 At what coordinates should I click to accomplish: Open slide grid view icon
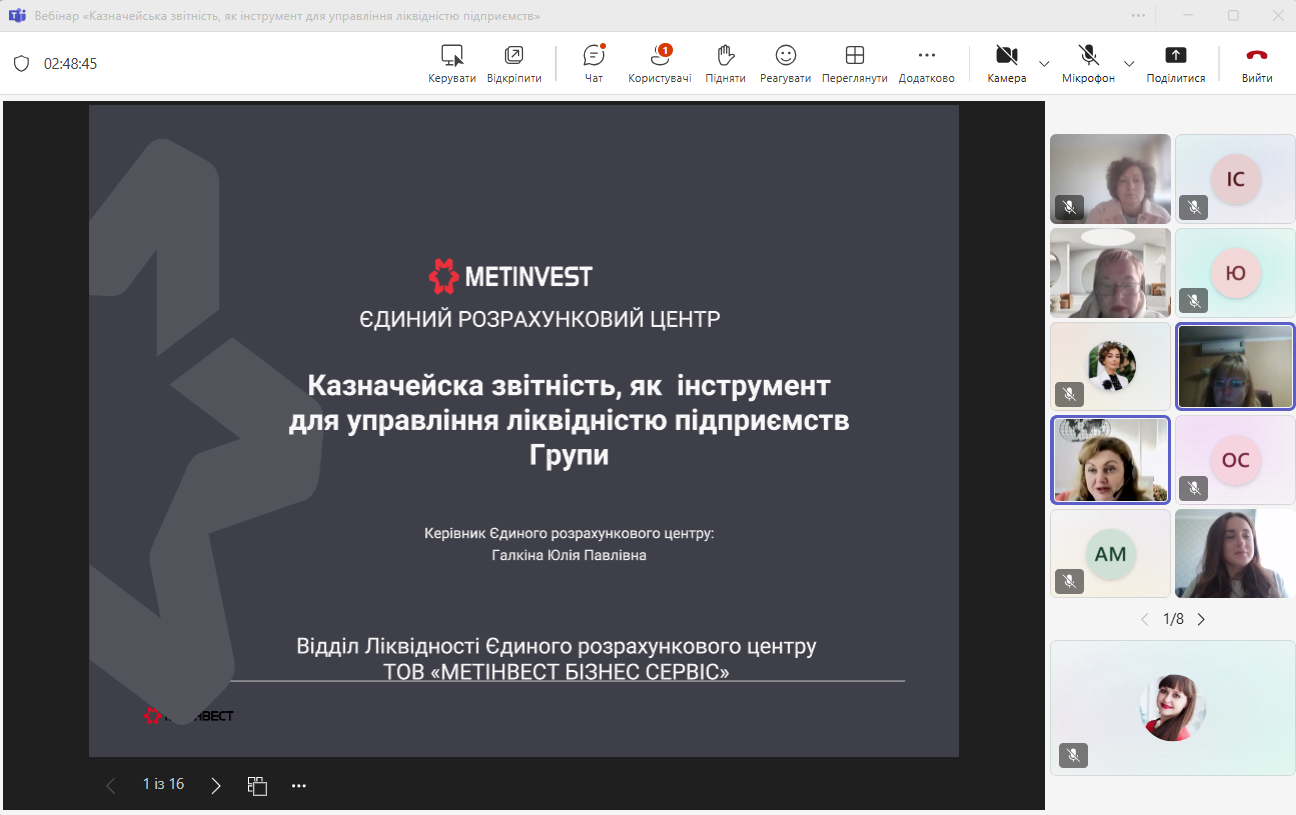coord(257,785)
